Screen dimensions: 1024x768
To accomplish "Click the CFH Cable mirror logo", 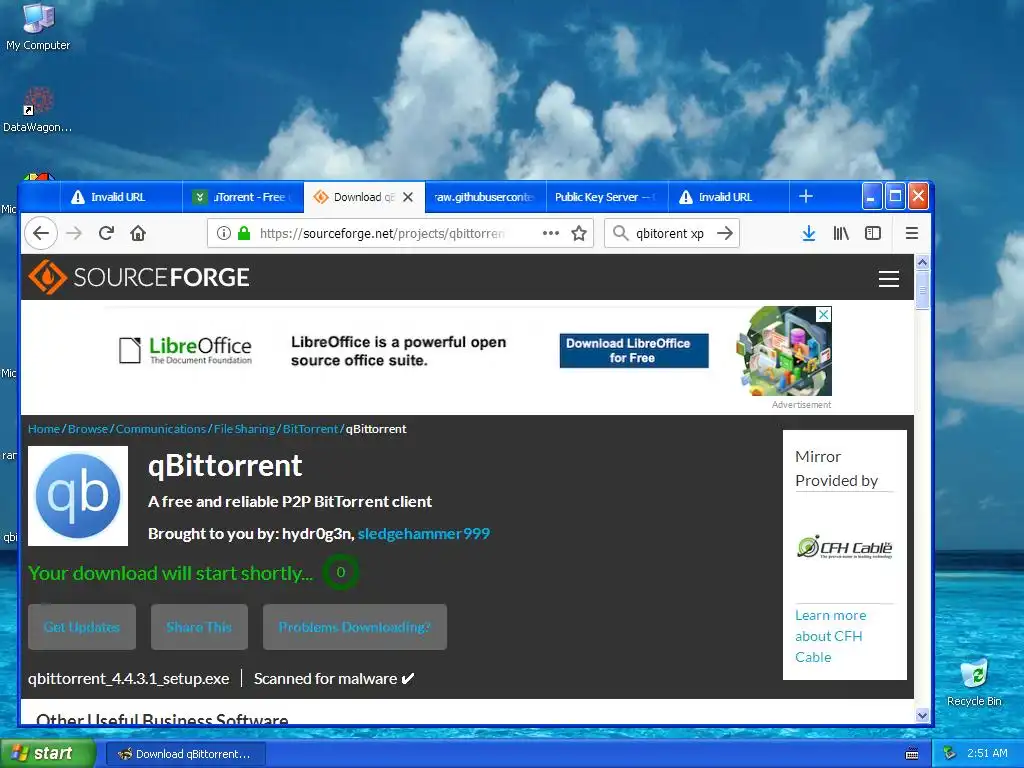I will 844,547.
